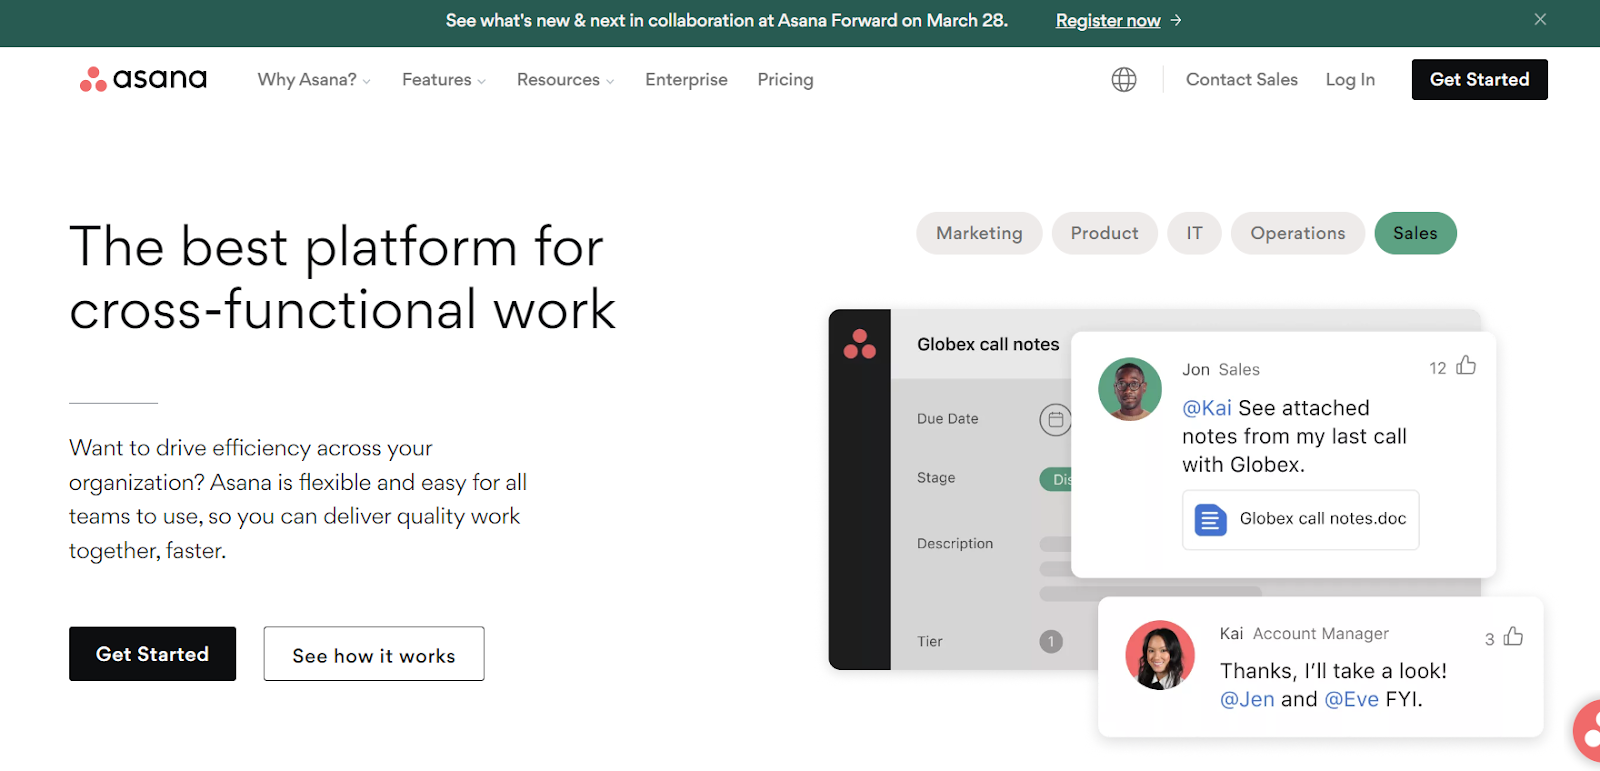Screen dimensions: 1600x771
Task: Click the @Eve mention
Action: [x=1351, y=699]
